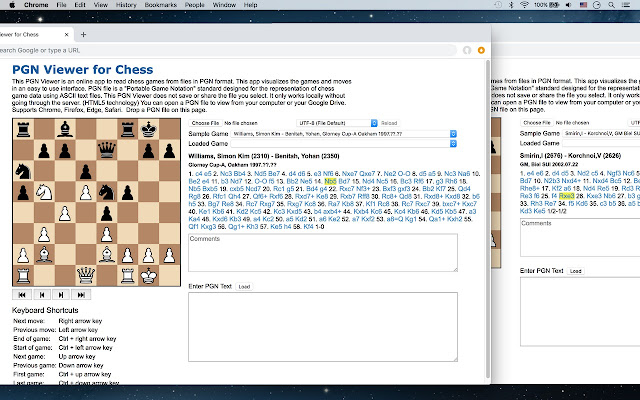This screenshot has width=640, height=400.
Task: Click the white queen on the board
Action: (86, 276)
